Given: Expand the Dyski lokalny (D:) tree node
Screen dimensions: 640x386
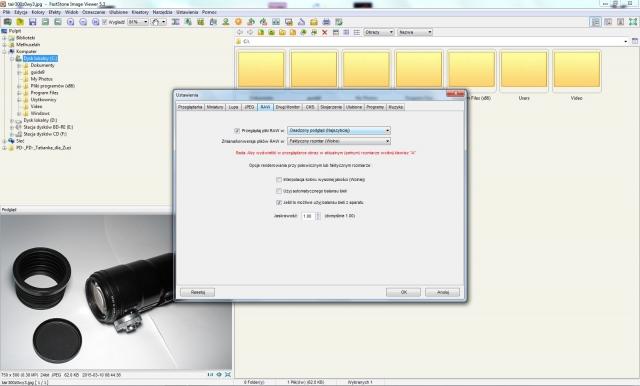Looking at the screenshot, I should tap(12, 121).
